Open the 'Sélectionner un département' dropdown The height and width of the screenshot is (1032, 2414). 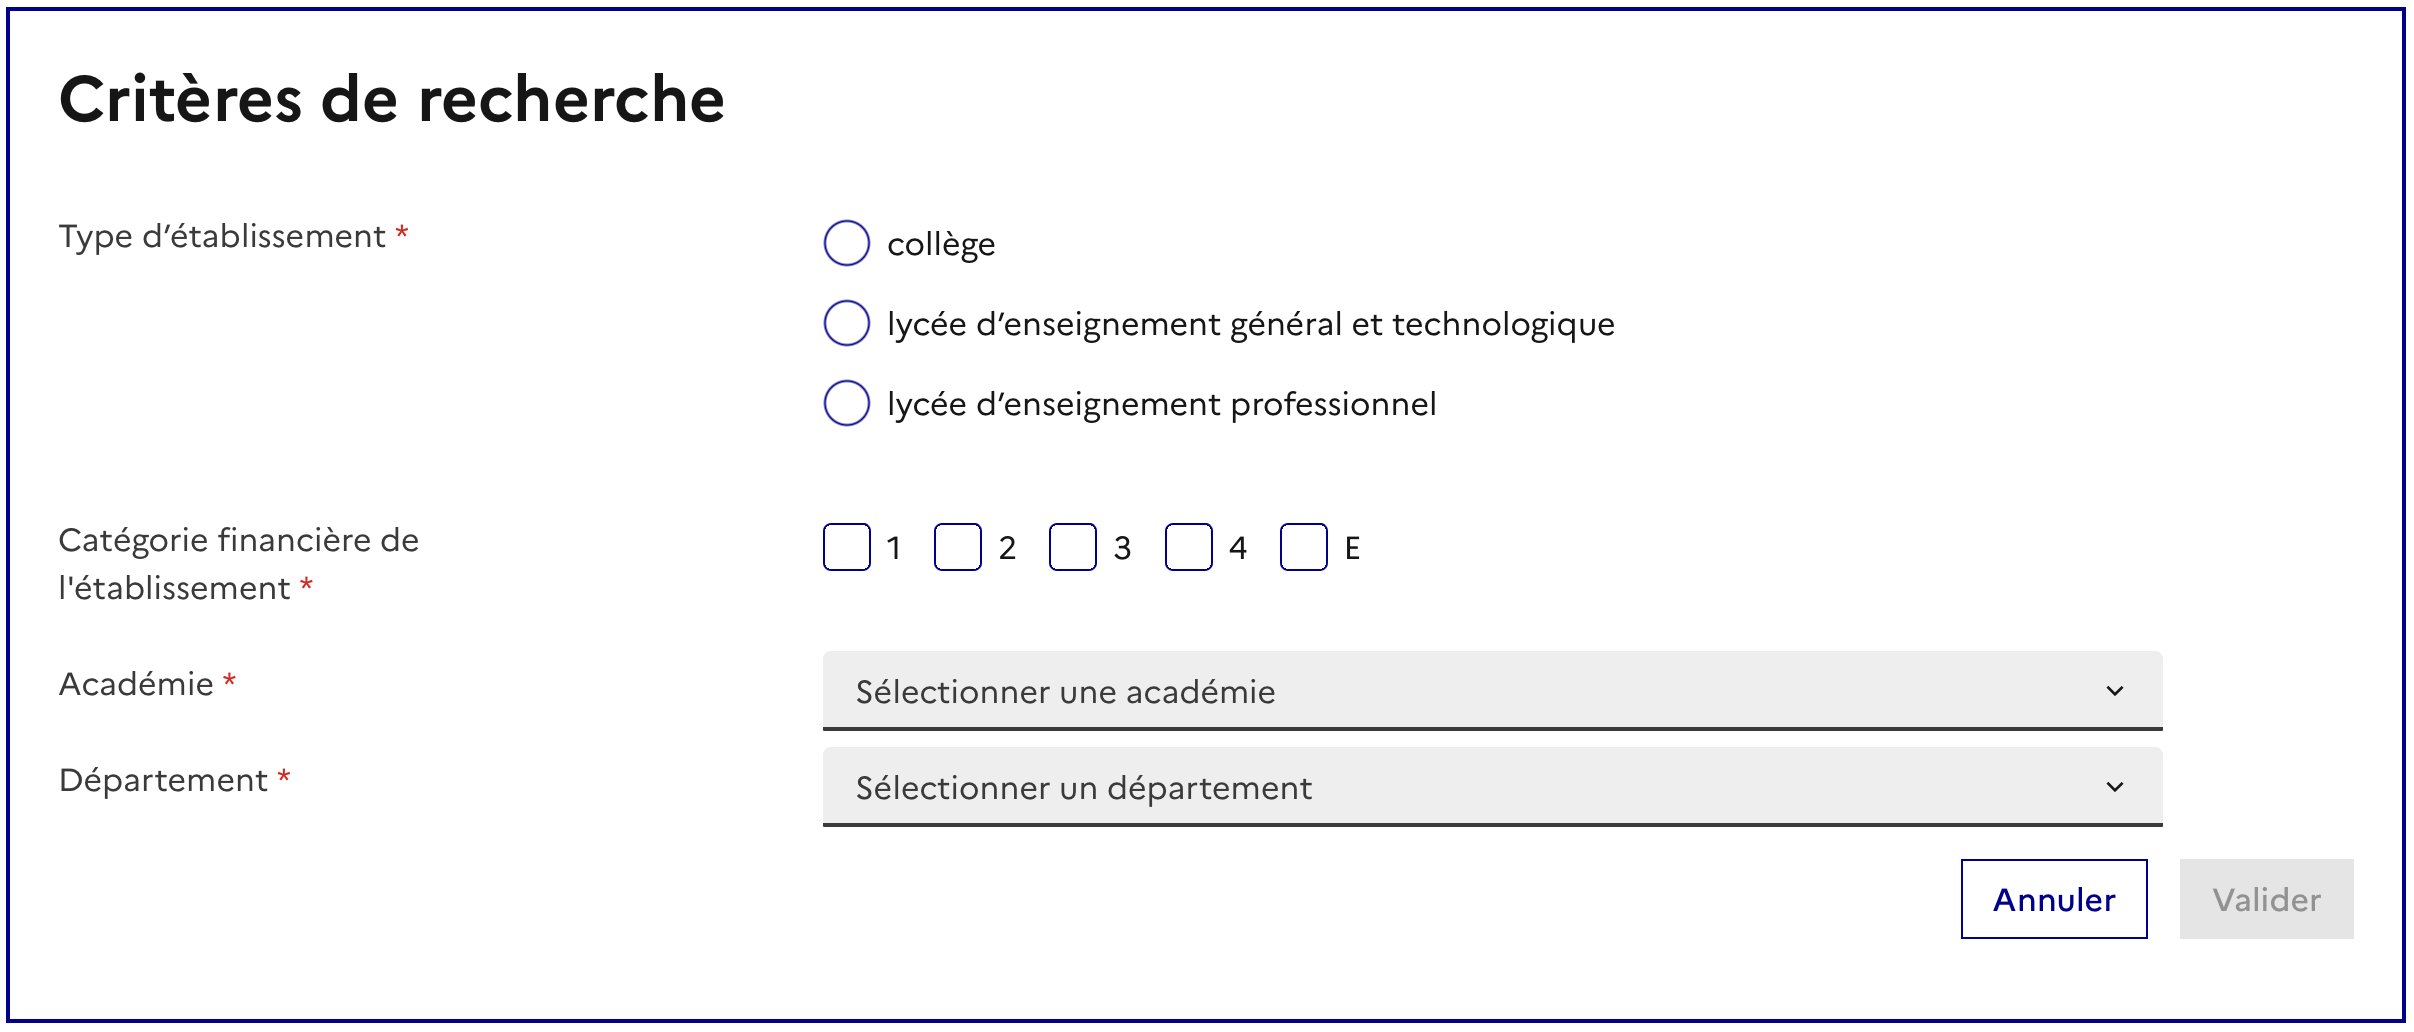[x=1490, y=787]
